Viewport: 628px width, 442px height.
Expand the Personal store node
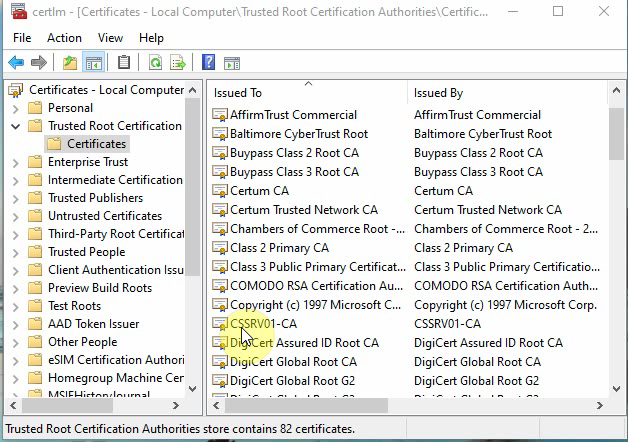(15, 108)
